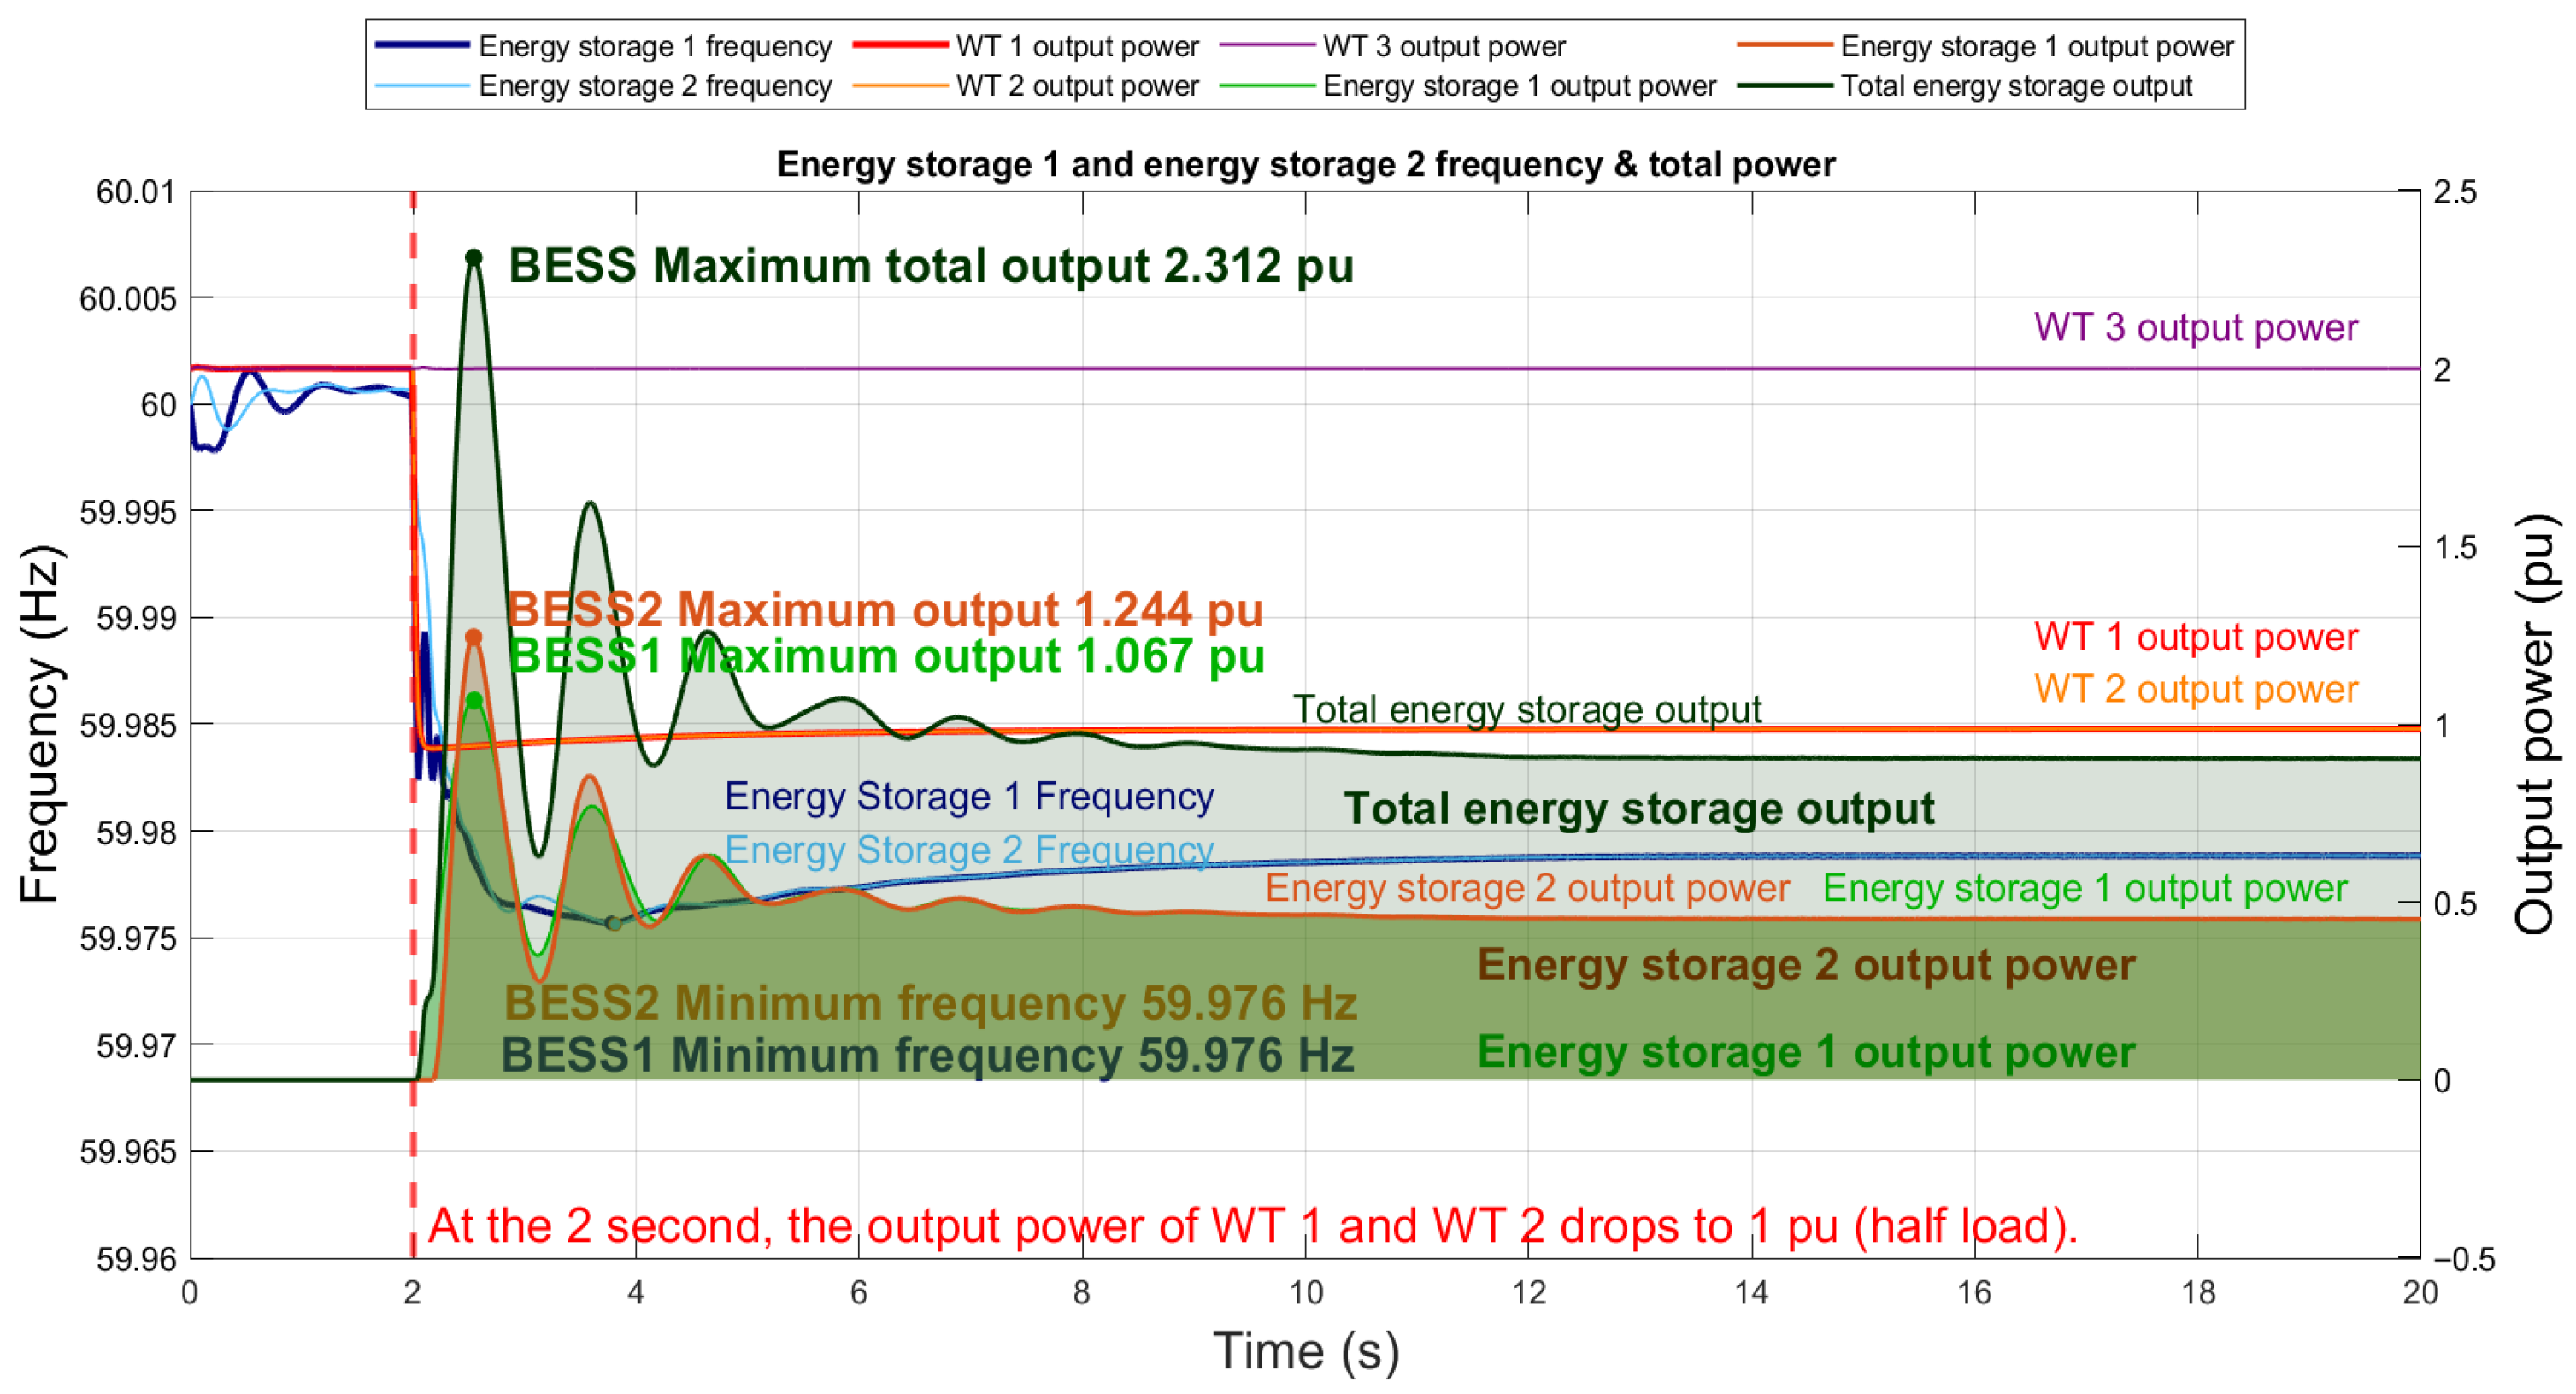Click time axis tick label '18'
The image size is (2576, 1394).
2198,1293
